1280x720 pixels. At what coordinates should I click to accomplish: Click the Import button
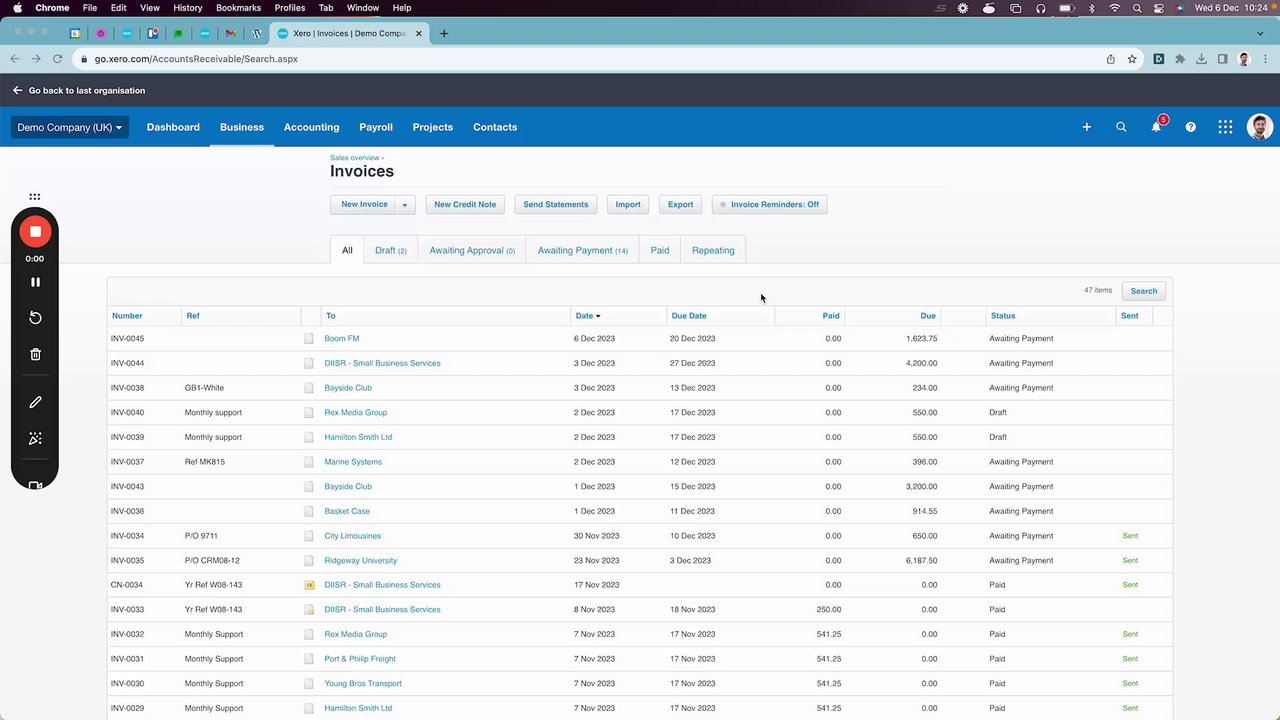click(x=628, y=204)
